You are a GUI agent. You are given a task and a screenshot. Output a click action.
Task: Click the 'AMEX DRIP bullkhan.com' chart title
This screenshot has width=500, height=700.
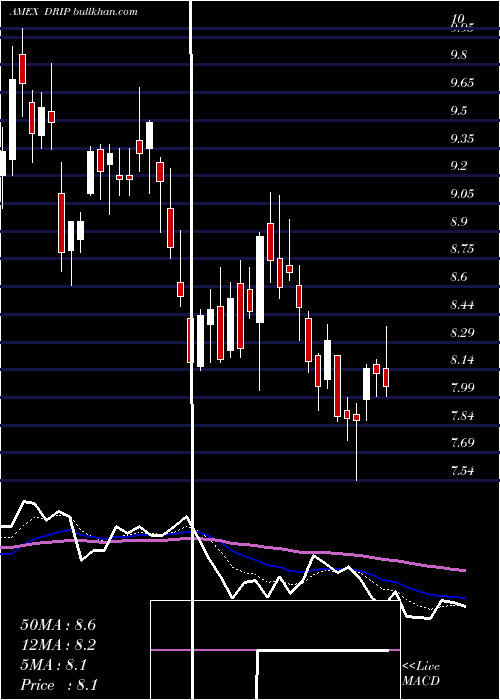[x=73, y=12]
